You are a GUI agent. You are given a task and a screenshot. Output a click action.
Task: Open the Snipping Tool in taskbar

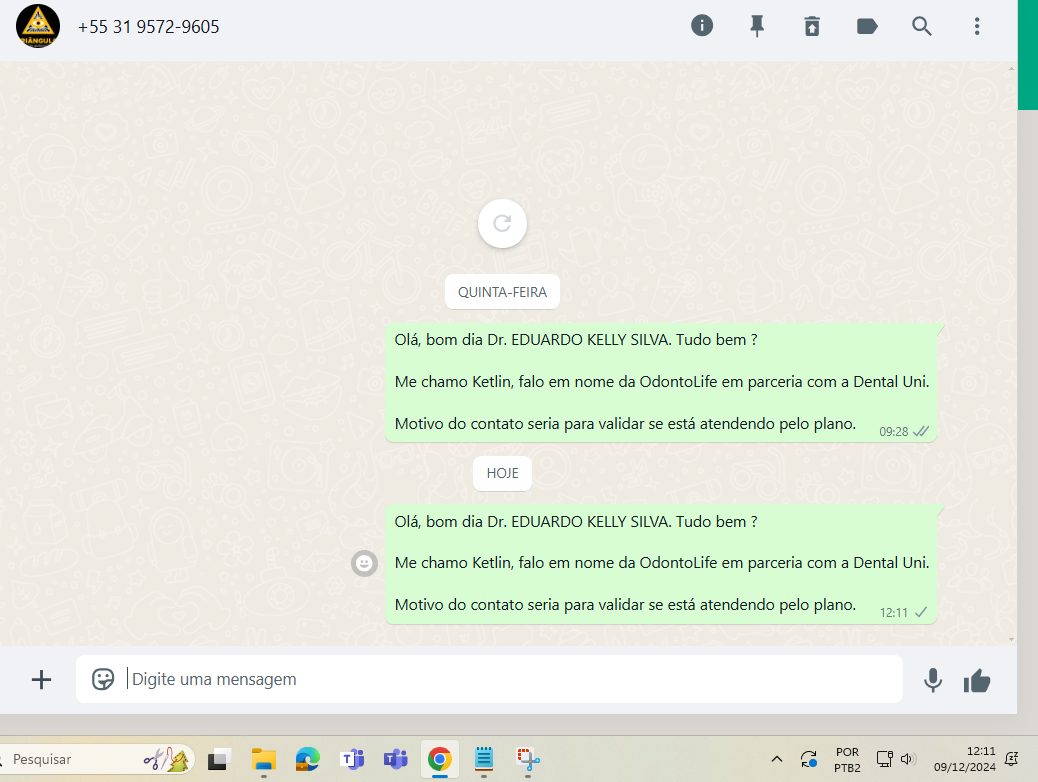[x=528, y=759]
